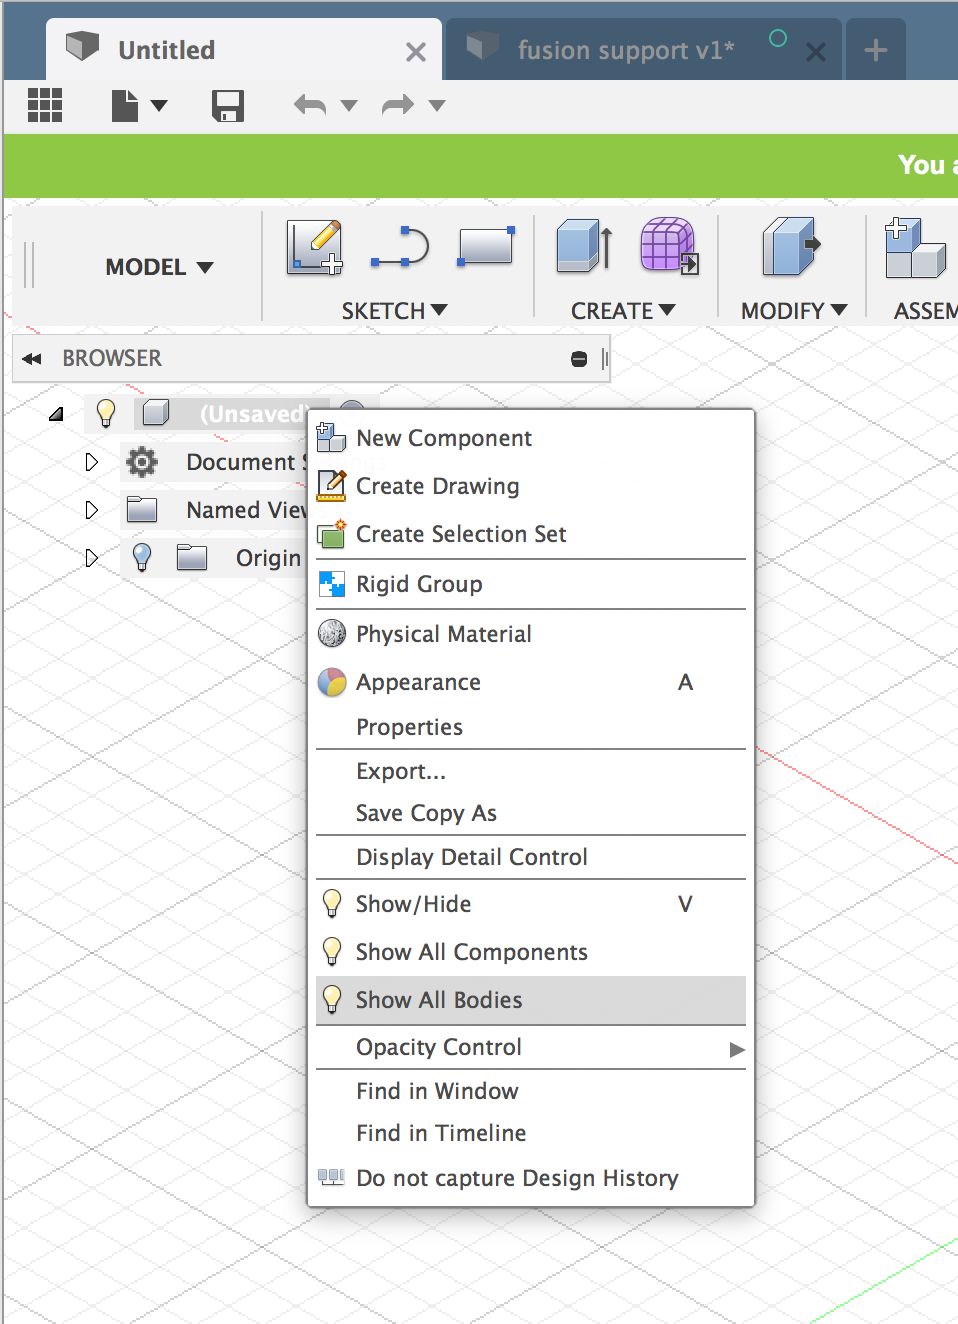Toggle visibility bulb of Origin folder

tap(142, 557)
